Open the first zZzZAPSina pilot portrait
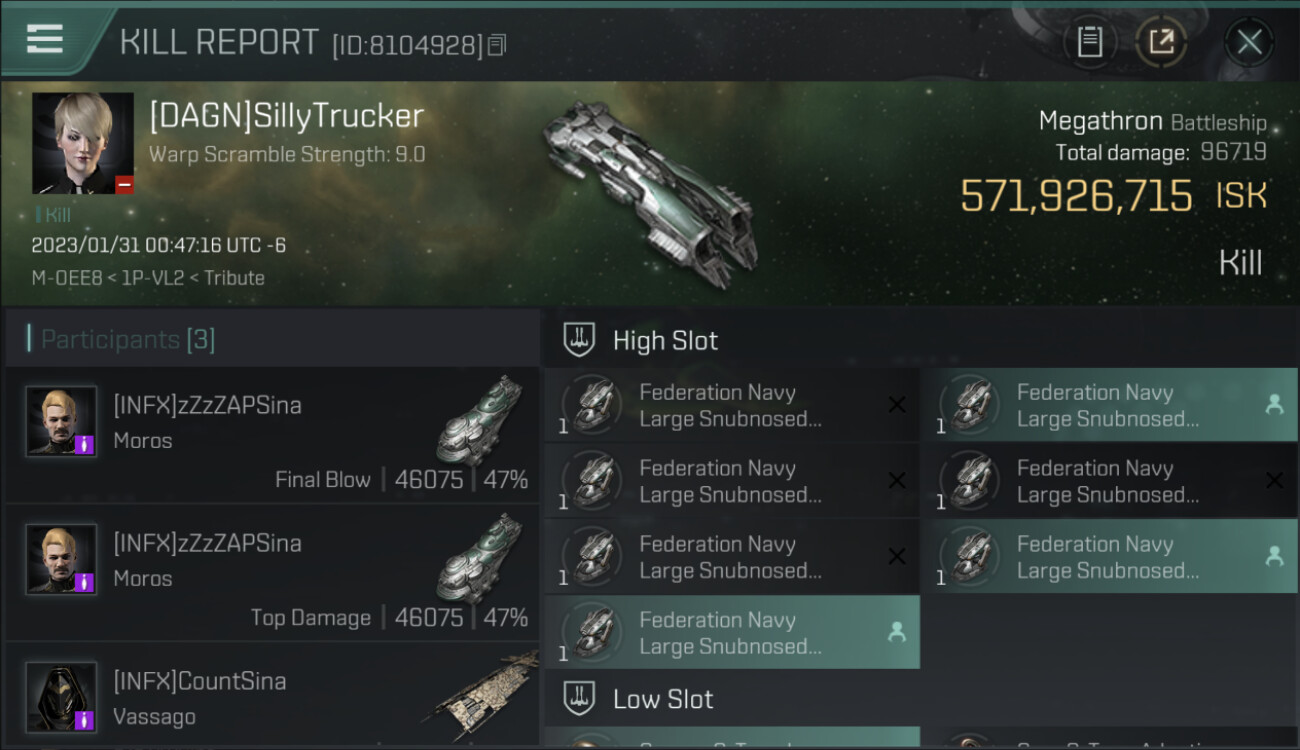 pyautogui.click(x=62, y=421)
